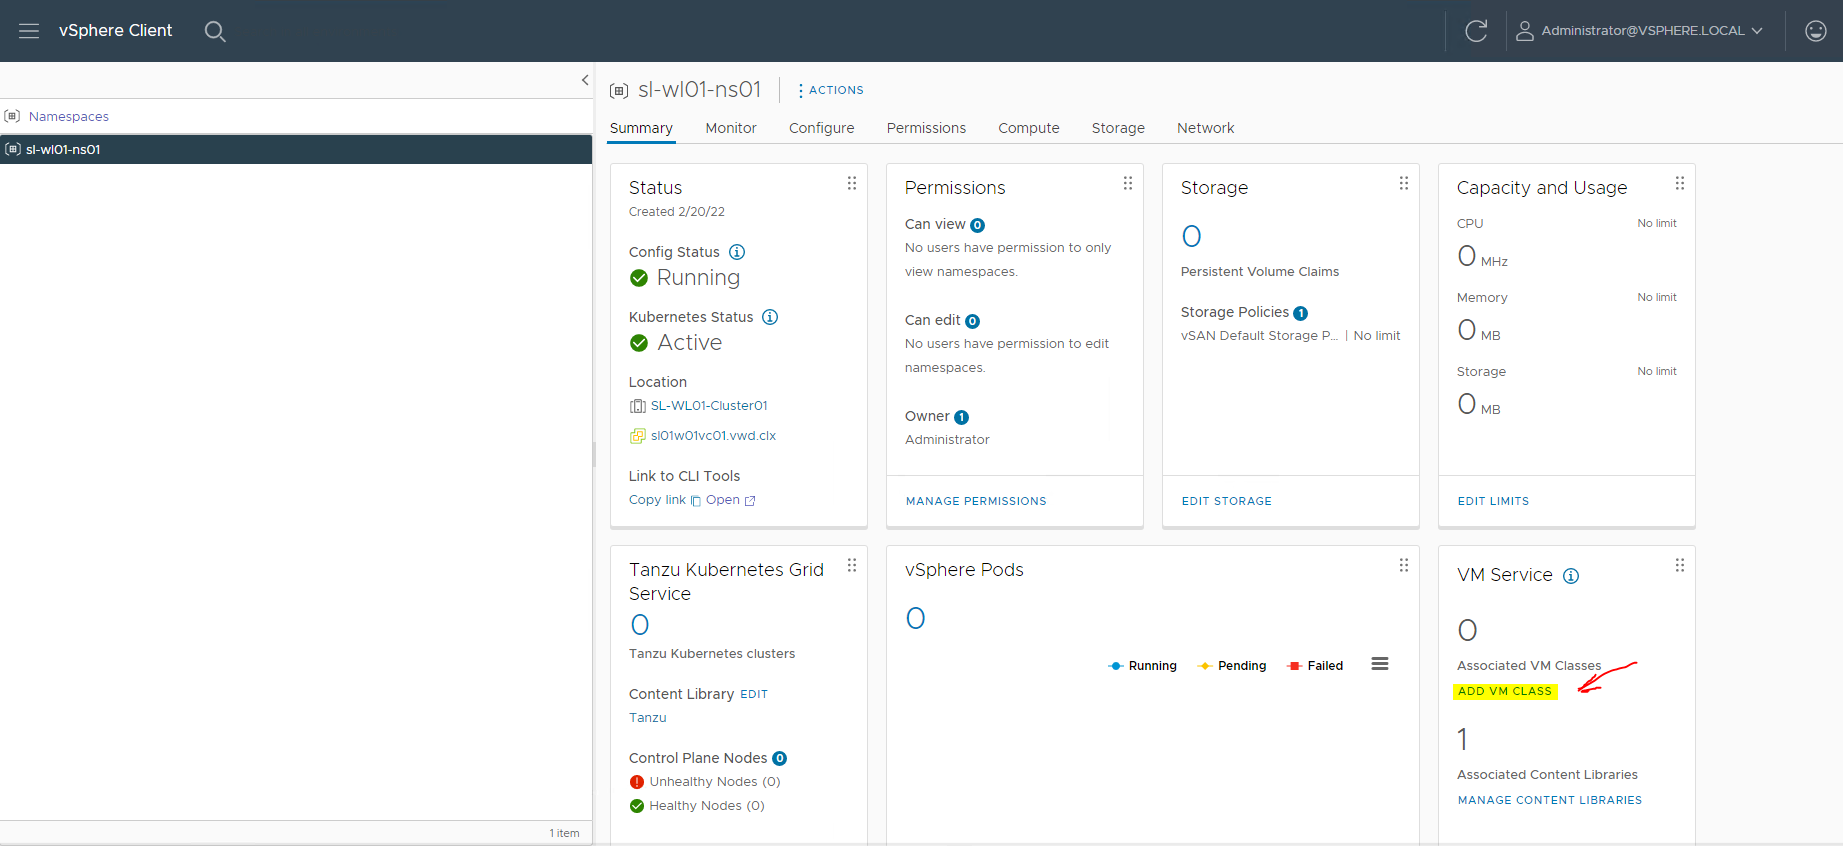The width and height of the screenshot is (1843, 846).
Task: Open the search magnifier in header
Action: pos(215,31)
